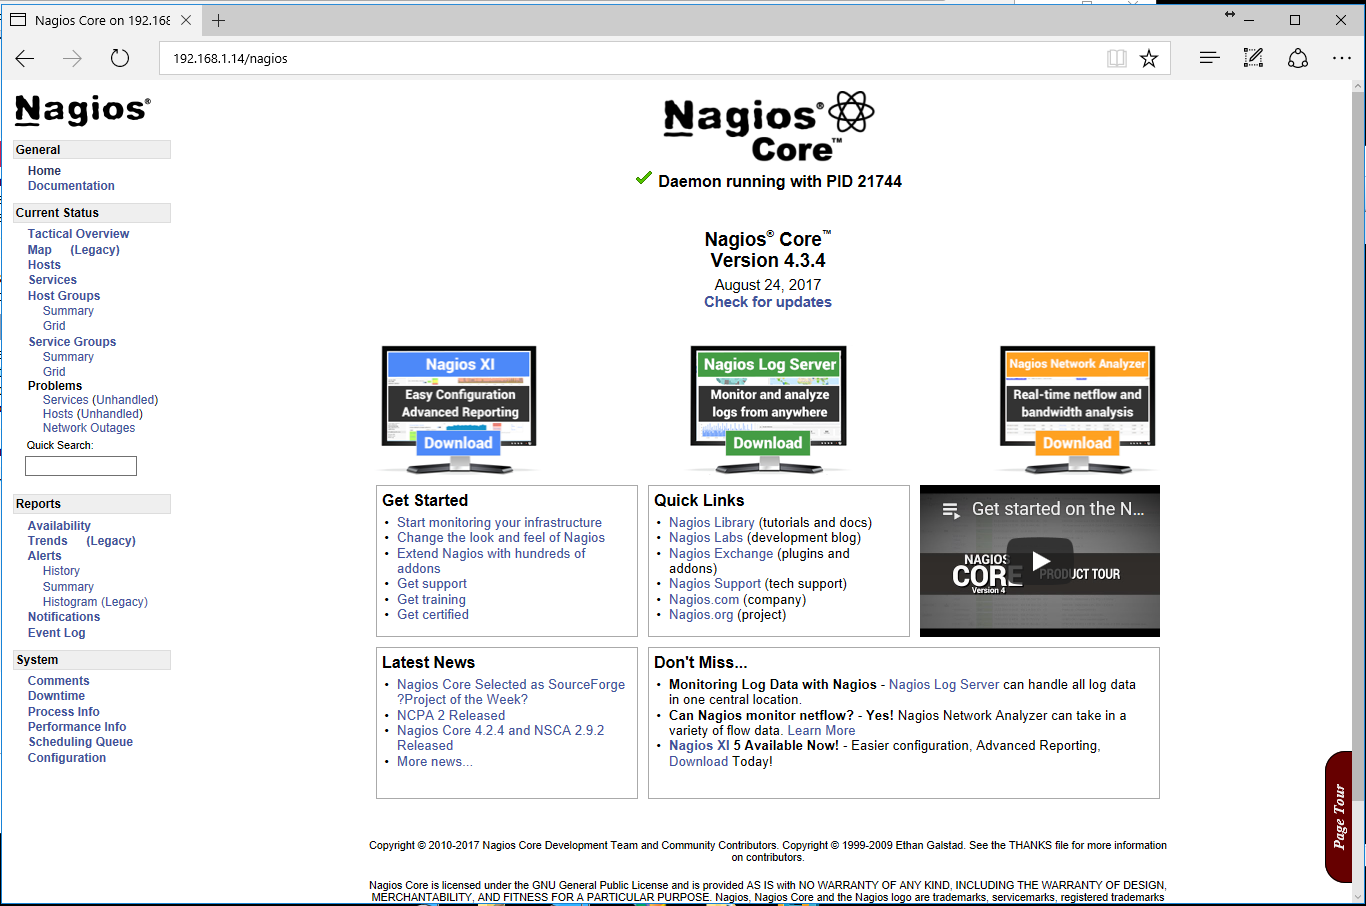Click the Make a Web Note icon
Viewport: 1366px width, 906px height.
click(1253, 58)
